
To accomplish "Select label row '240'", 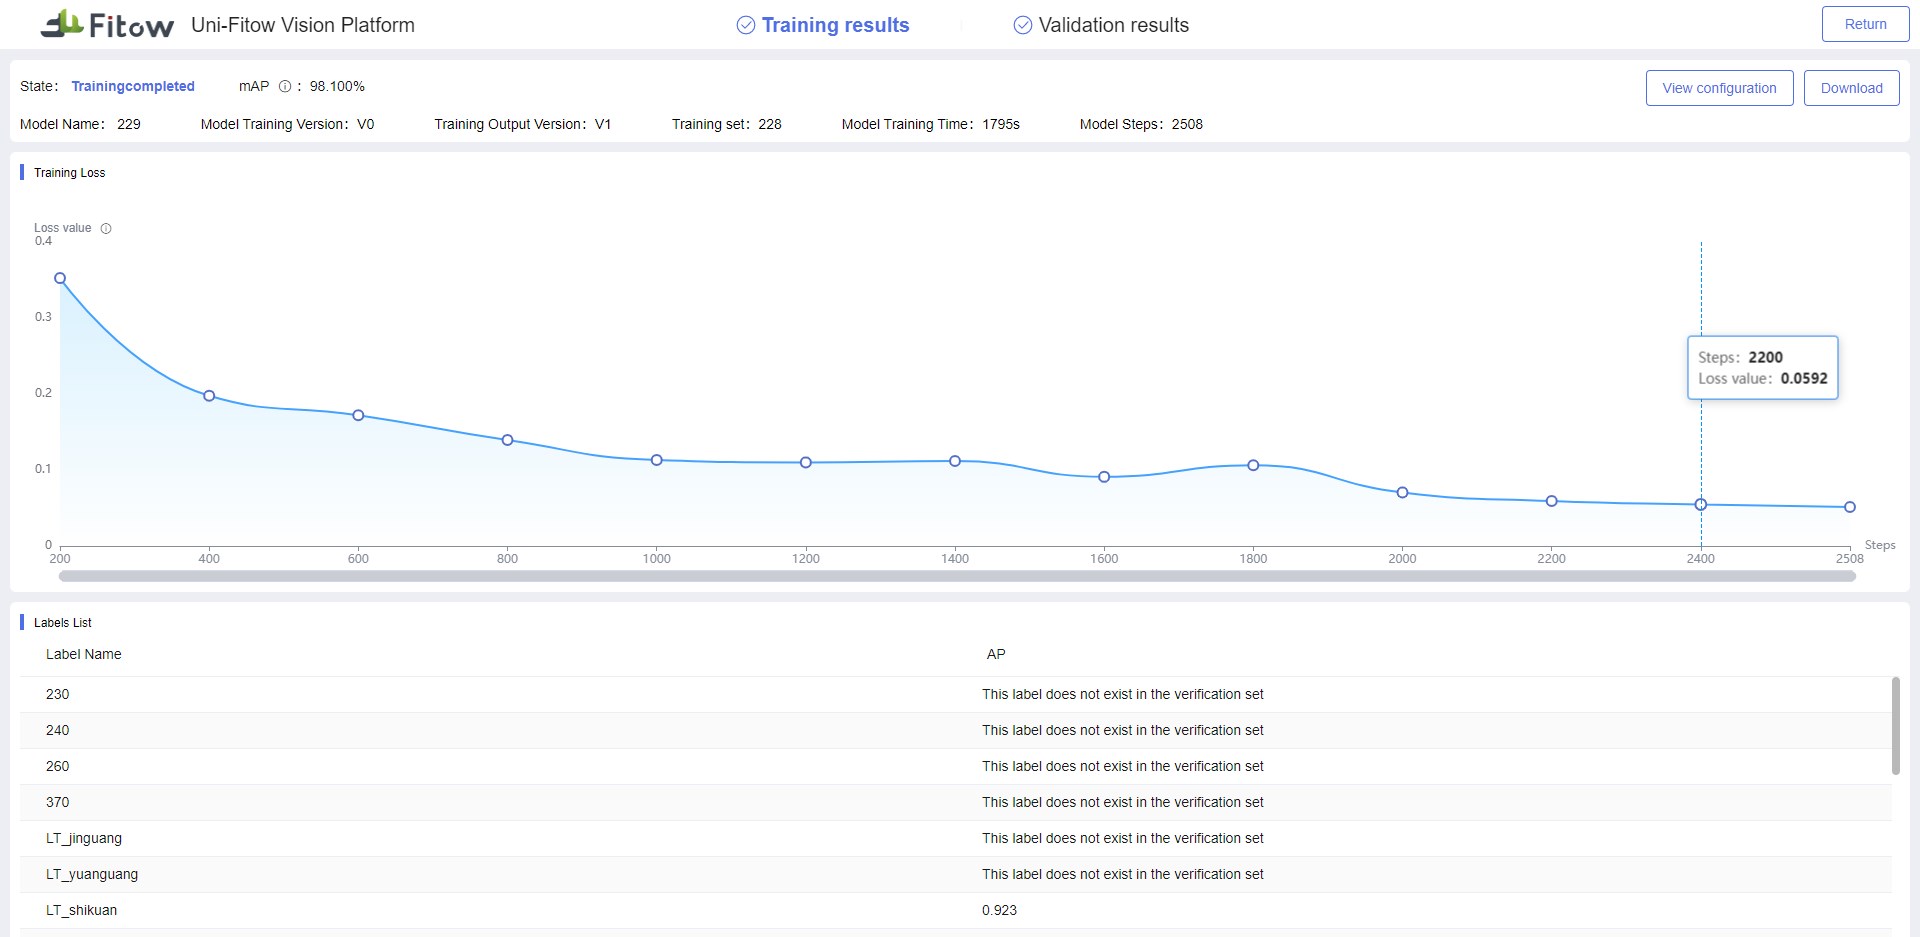I will [955, 730].
